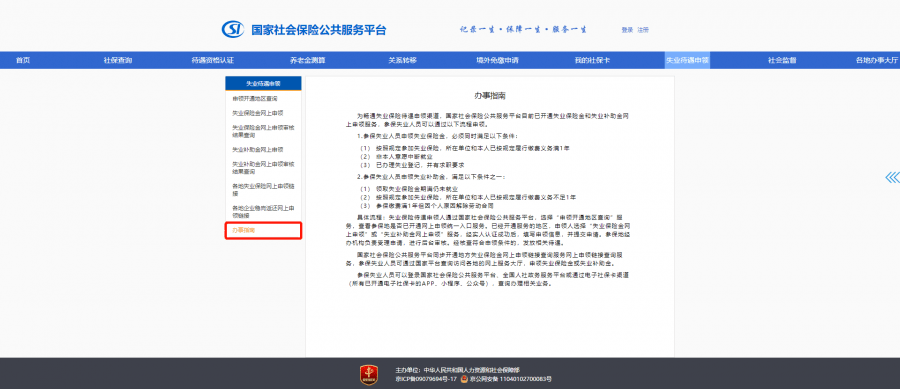Click the double-chevron arrow at right edge
900x389 pixels.
(x=893, y=178)
